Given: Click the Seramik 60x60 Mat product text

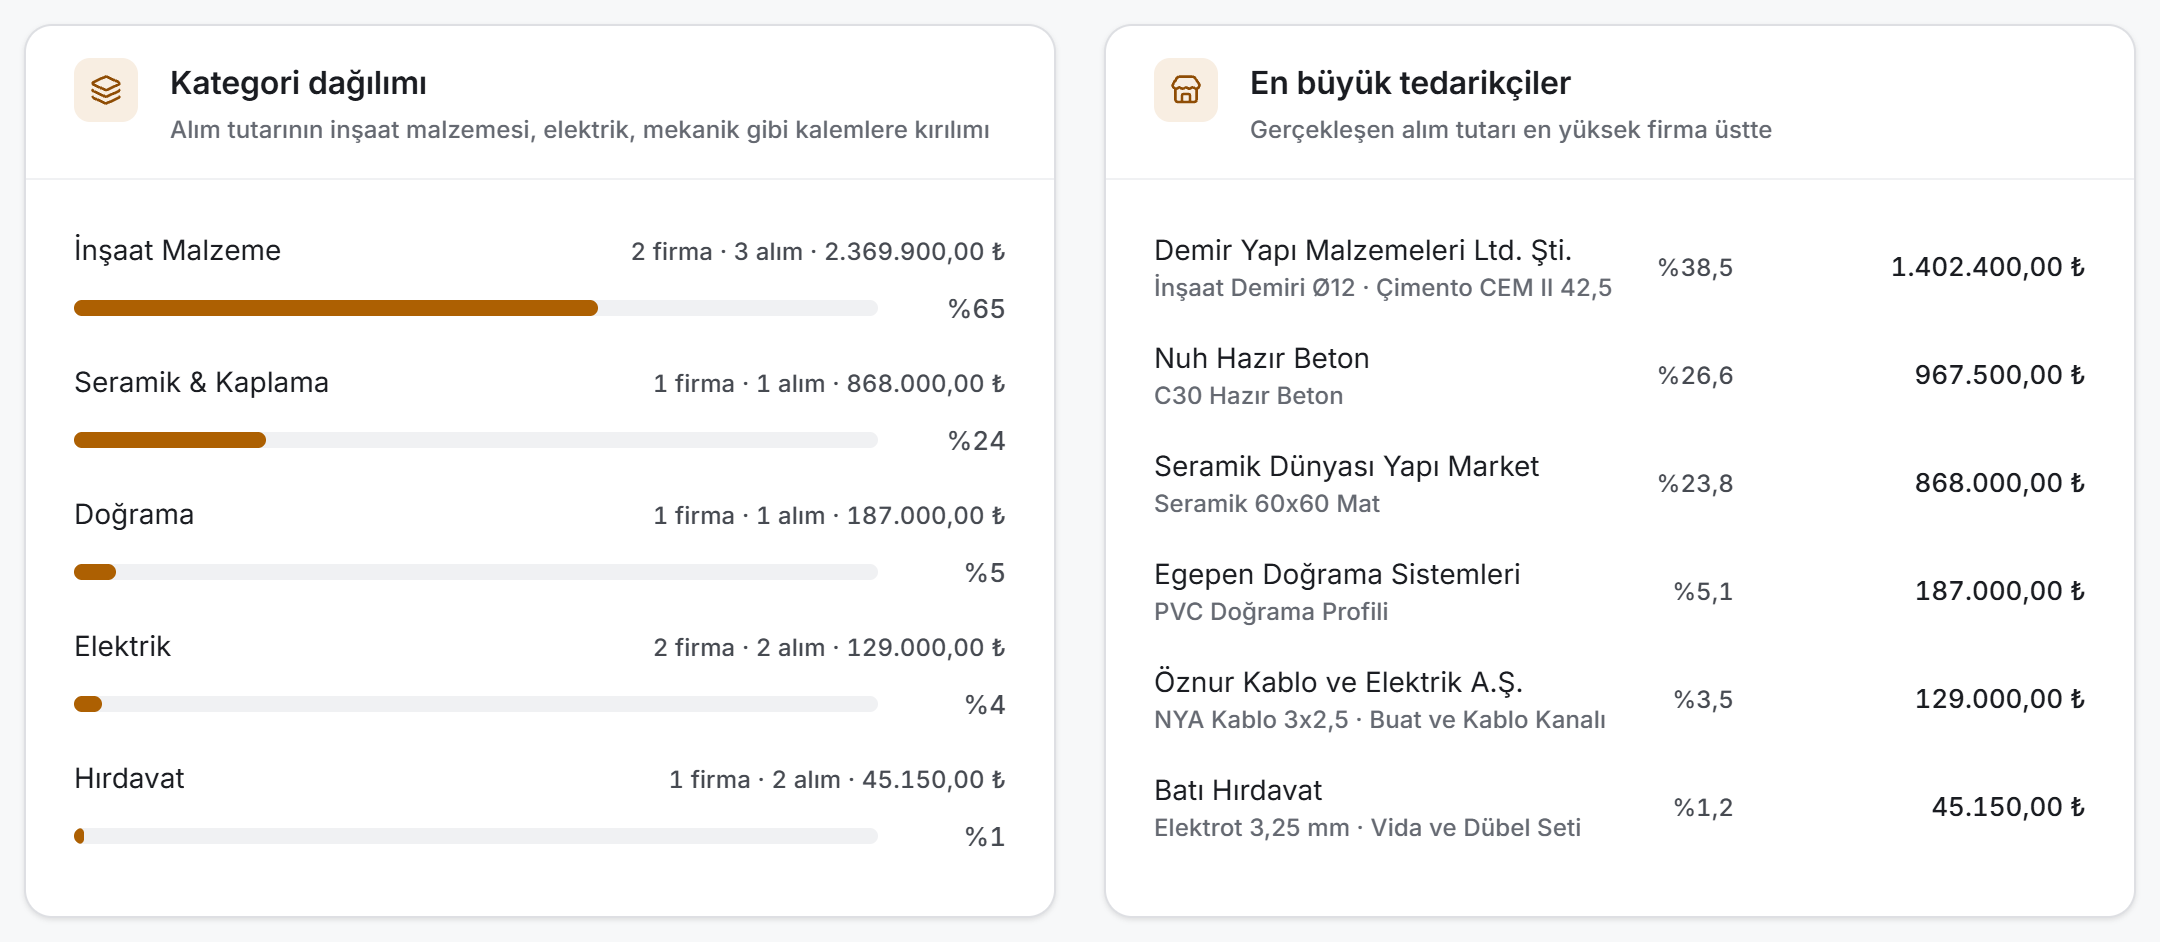Looking at the screenshot, I should [1267, 503].
